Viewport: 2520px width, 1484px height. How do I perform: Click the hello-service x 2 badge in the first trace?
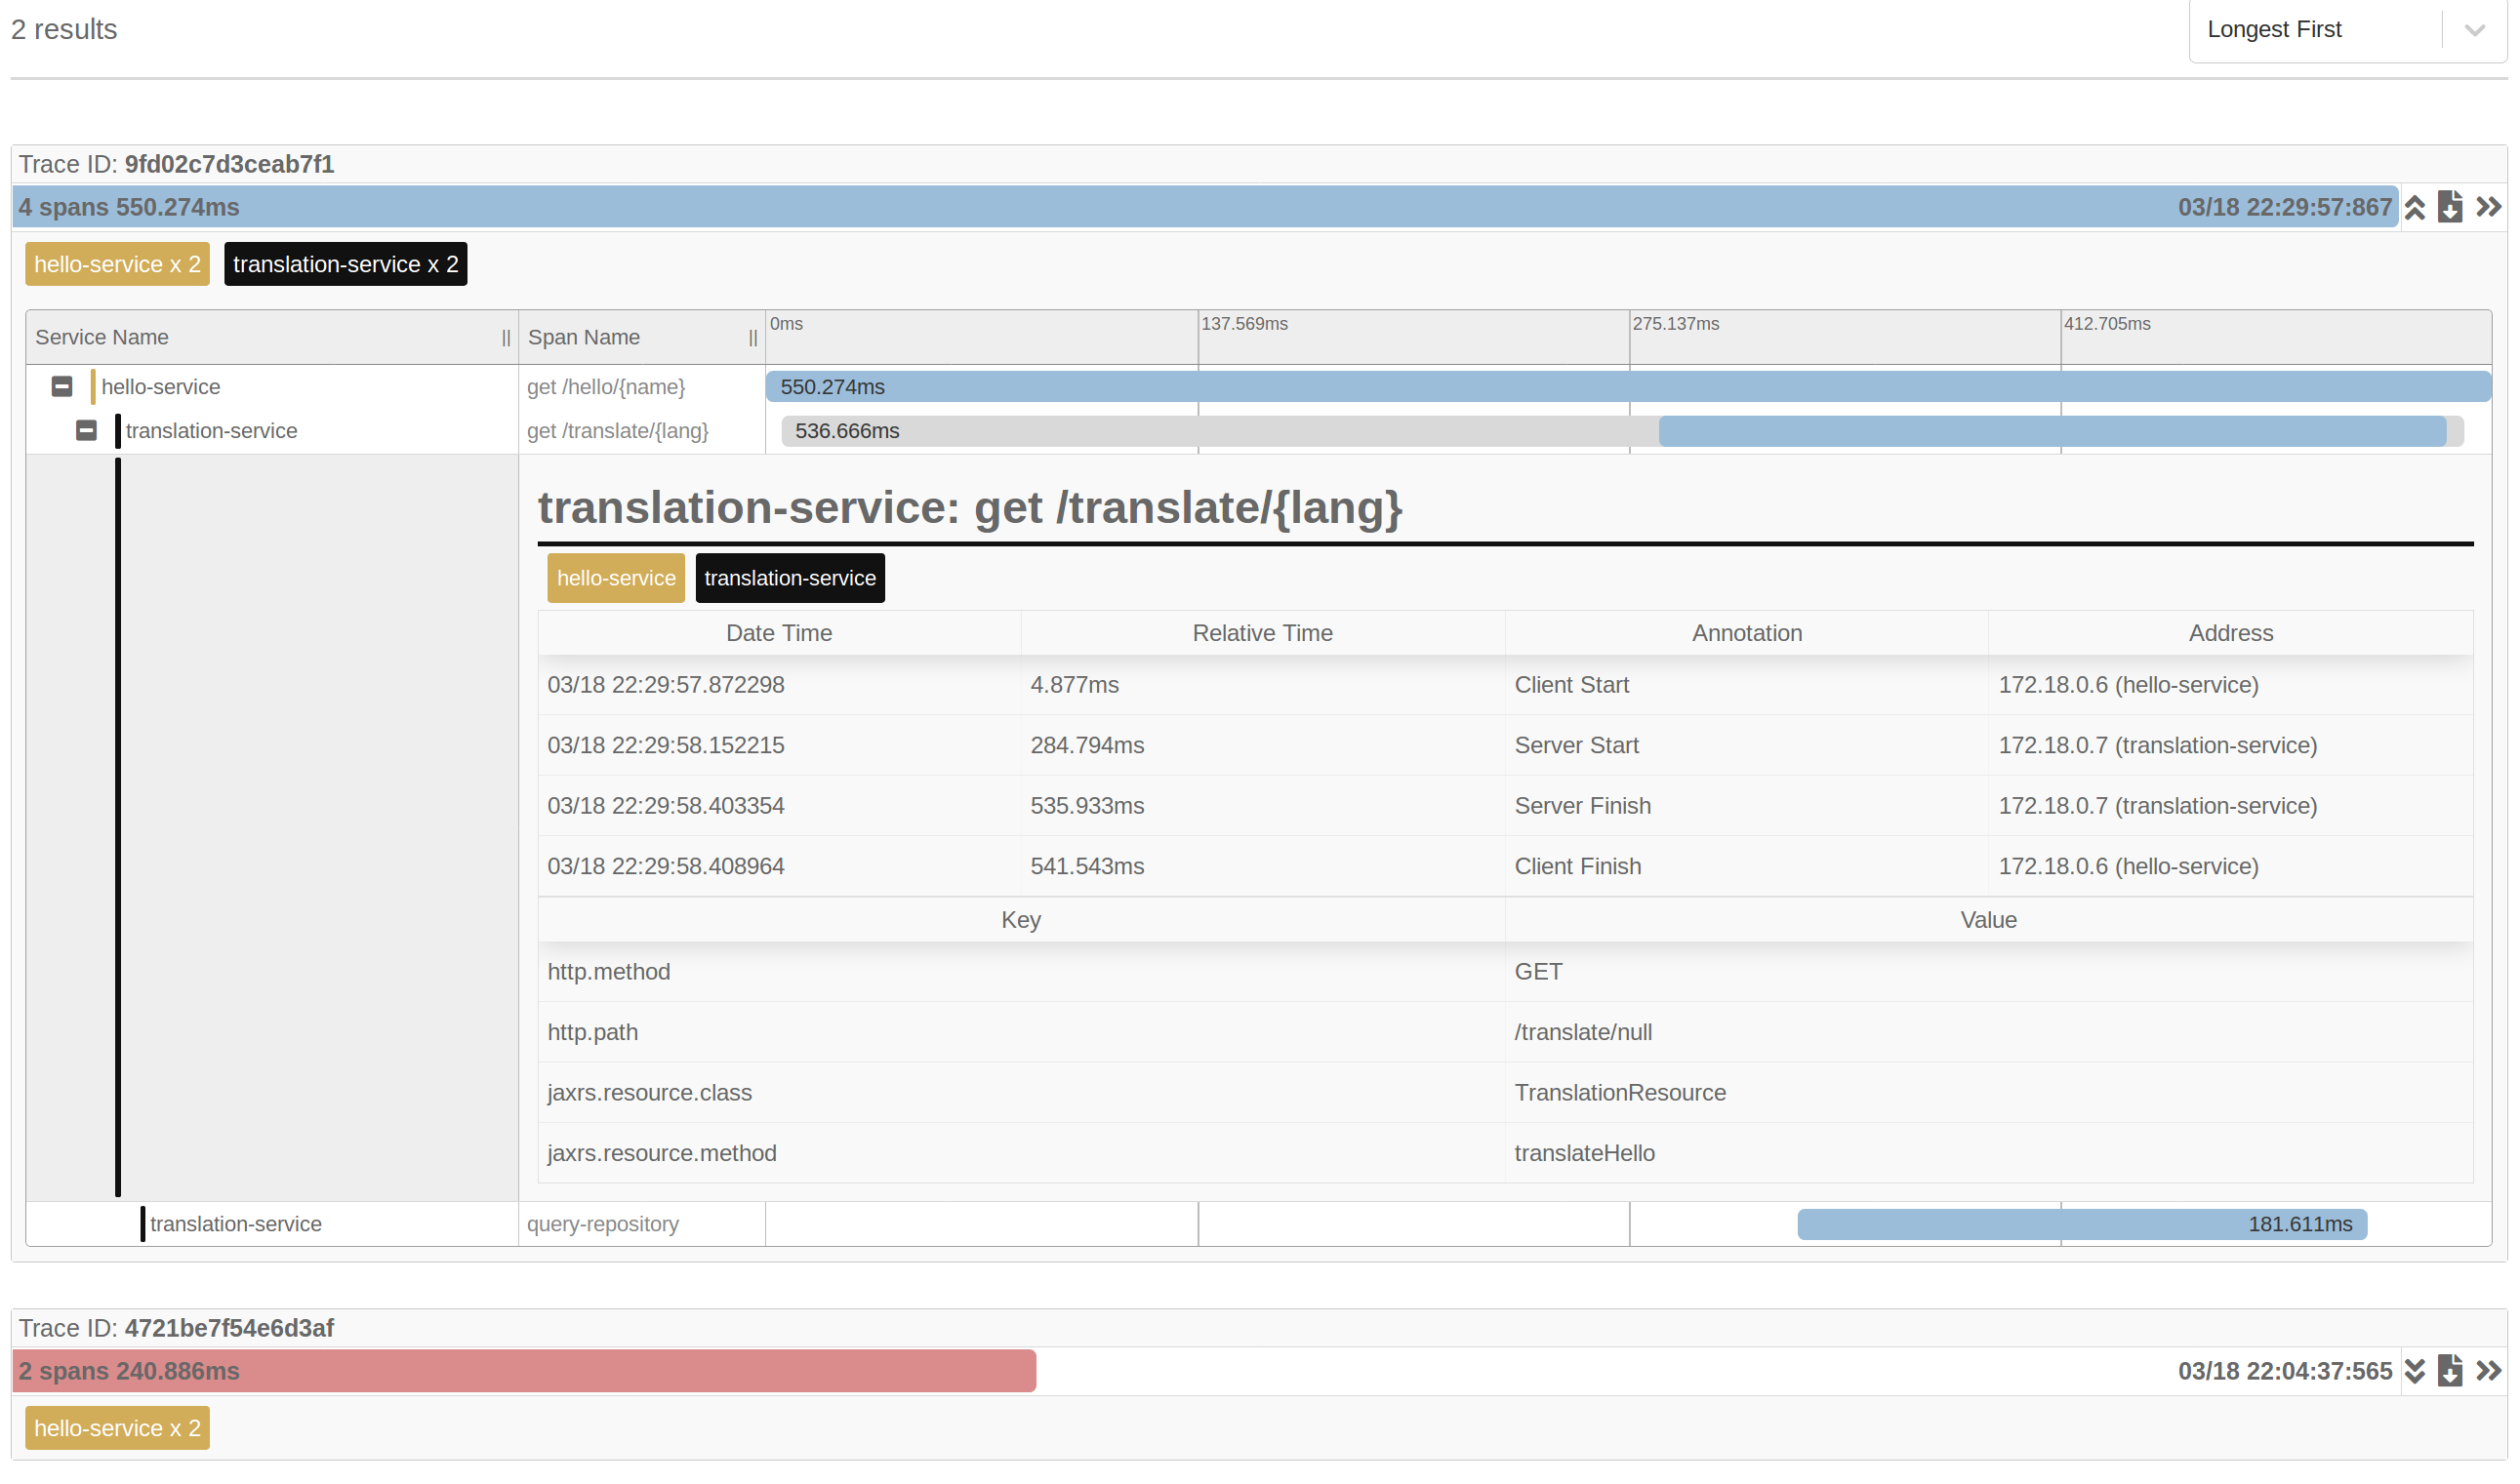(x=117, y=264)
